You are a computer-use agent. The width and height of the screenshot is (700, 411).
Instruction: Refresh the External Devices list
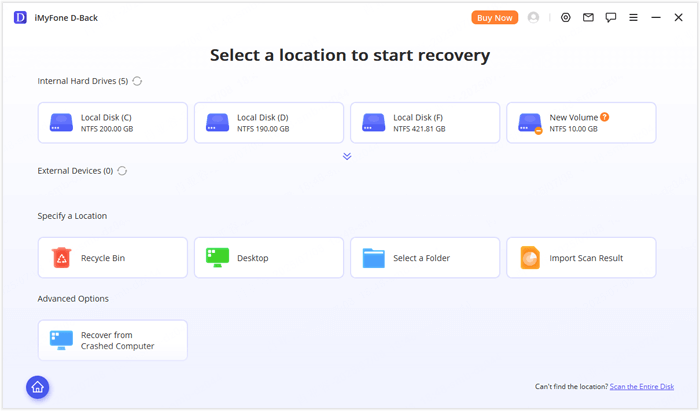(x=122, y=171)
